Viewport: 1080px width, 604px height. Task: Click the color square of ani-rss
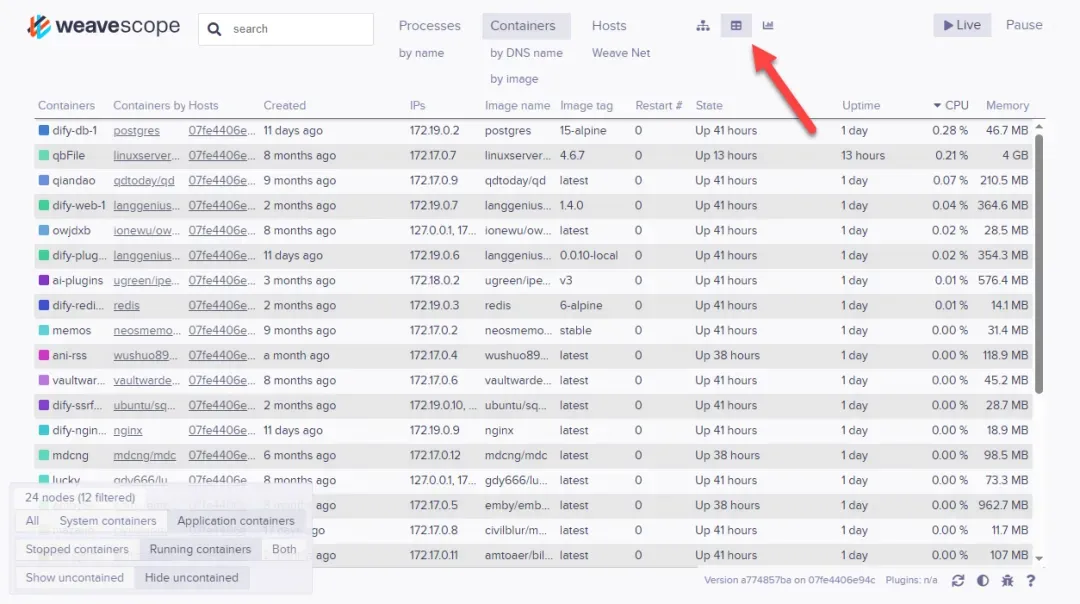pos(43,355)
